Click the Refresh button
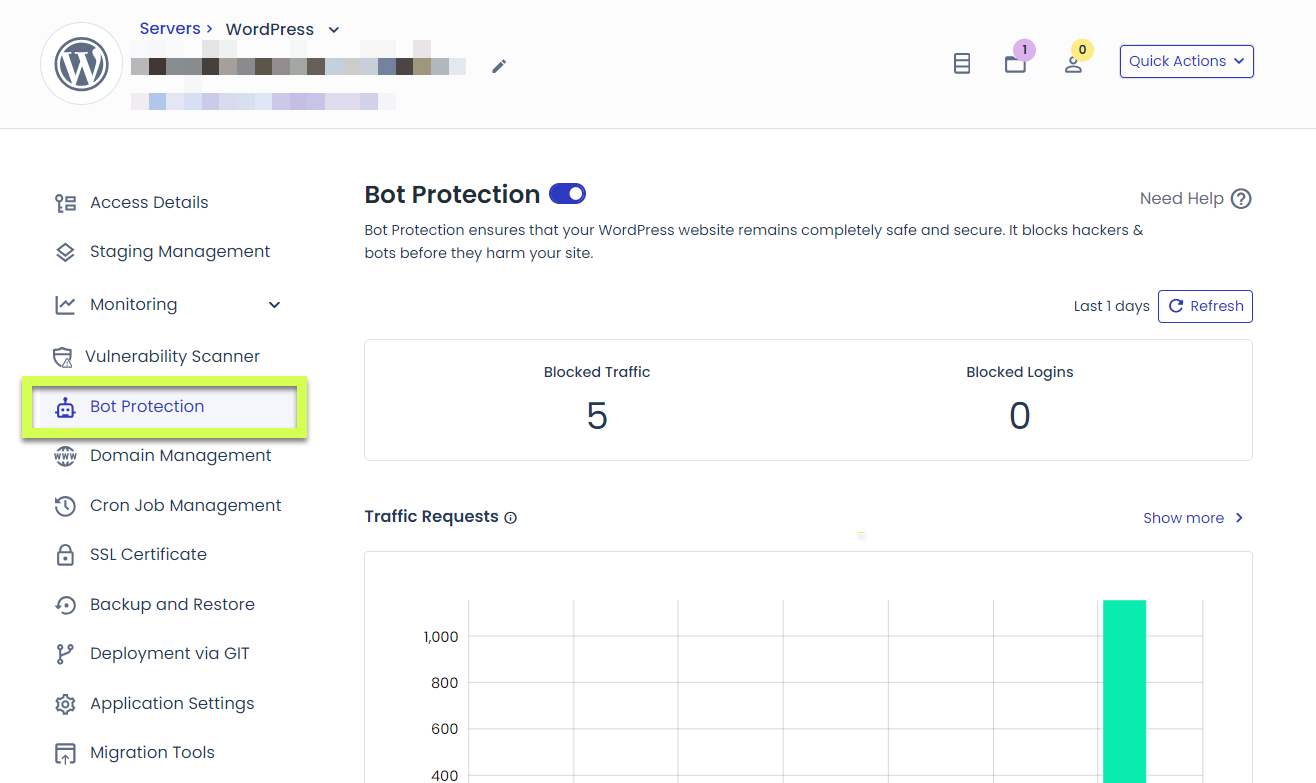The image size is (1316, 783). pyautogui.click(x=1205, y=307)
